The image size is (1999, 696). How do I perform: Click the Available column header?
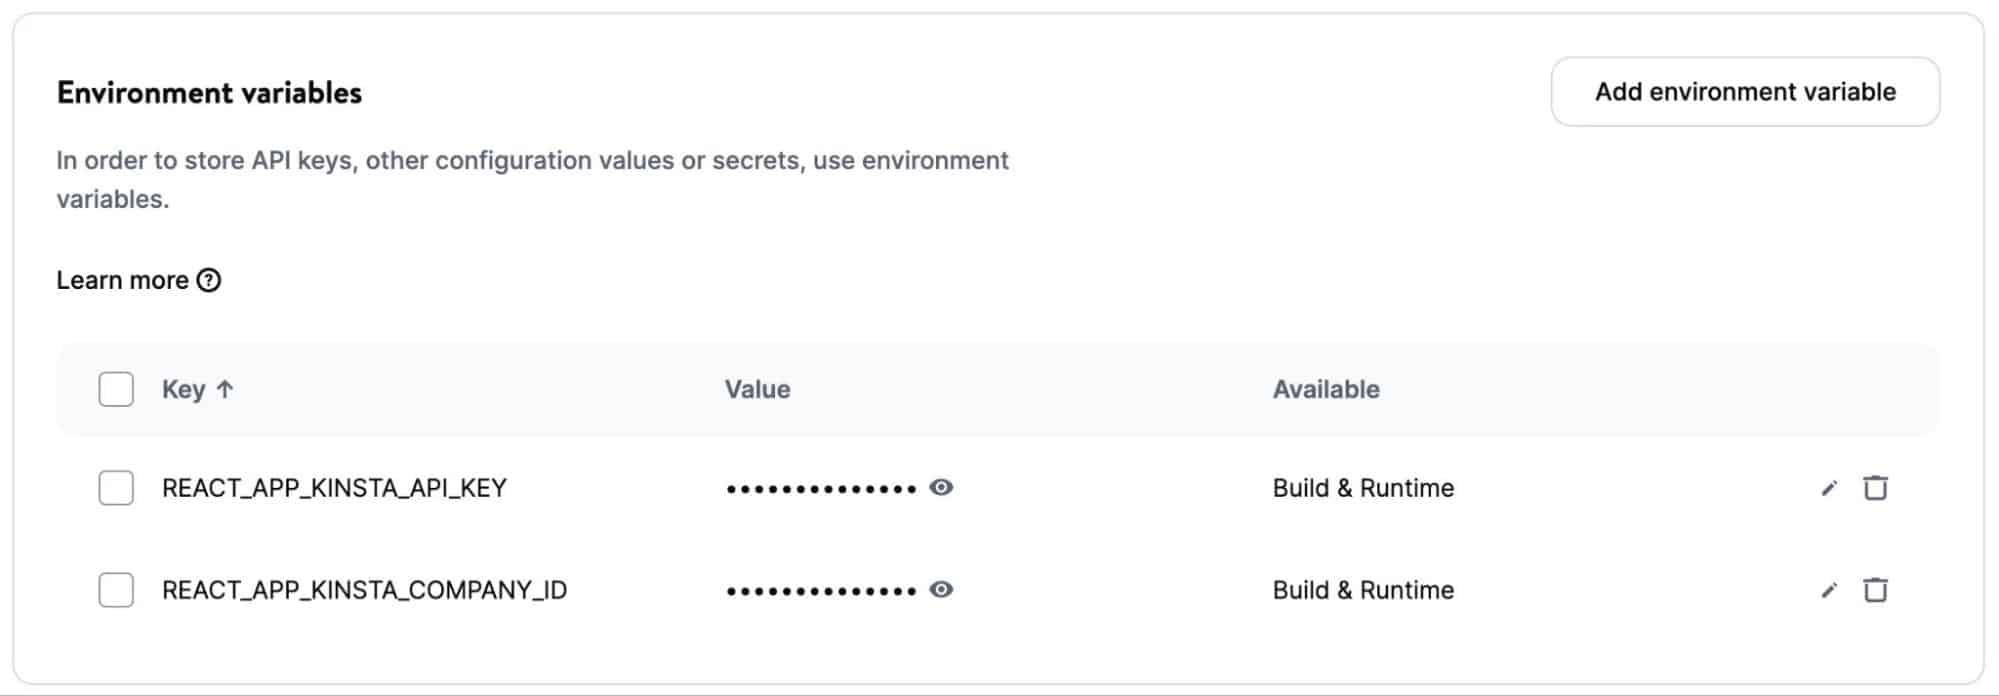click(x=1325, y=389)
